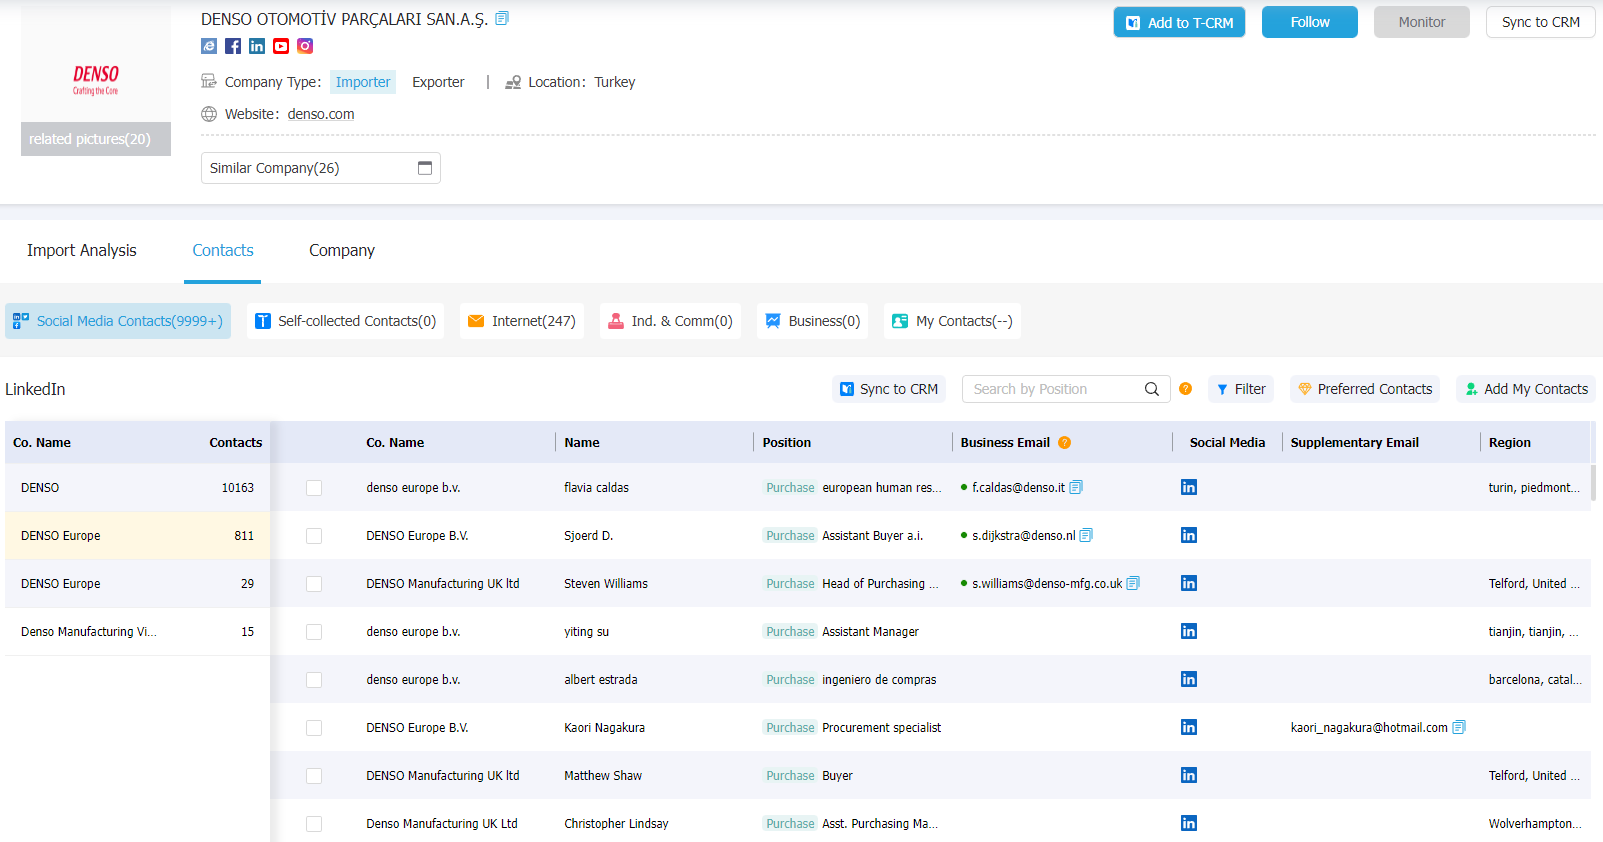1603x842 pixels.
Task: Select checkbox for Steven Williams row
Action: 314,584
